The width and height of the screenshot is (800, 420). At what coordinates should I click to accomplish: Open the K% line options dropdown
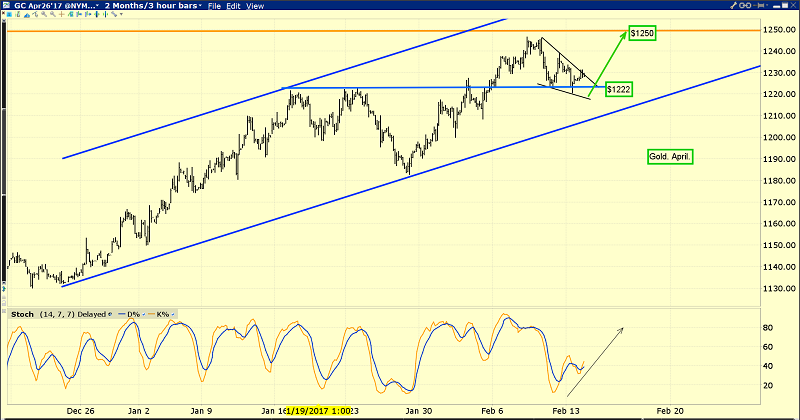pyautogui.click(x=173, y=314)
